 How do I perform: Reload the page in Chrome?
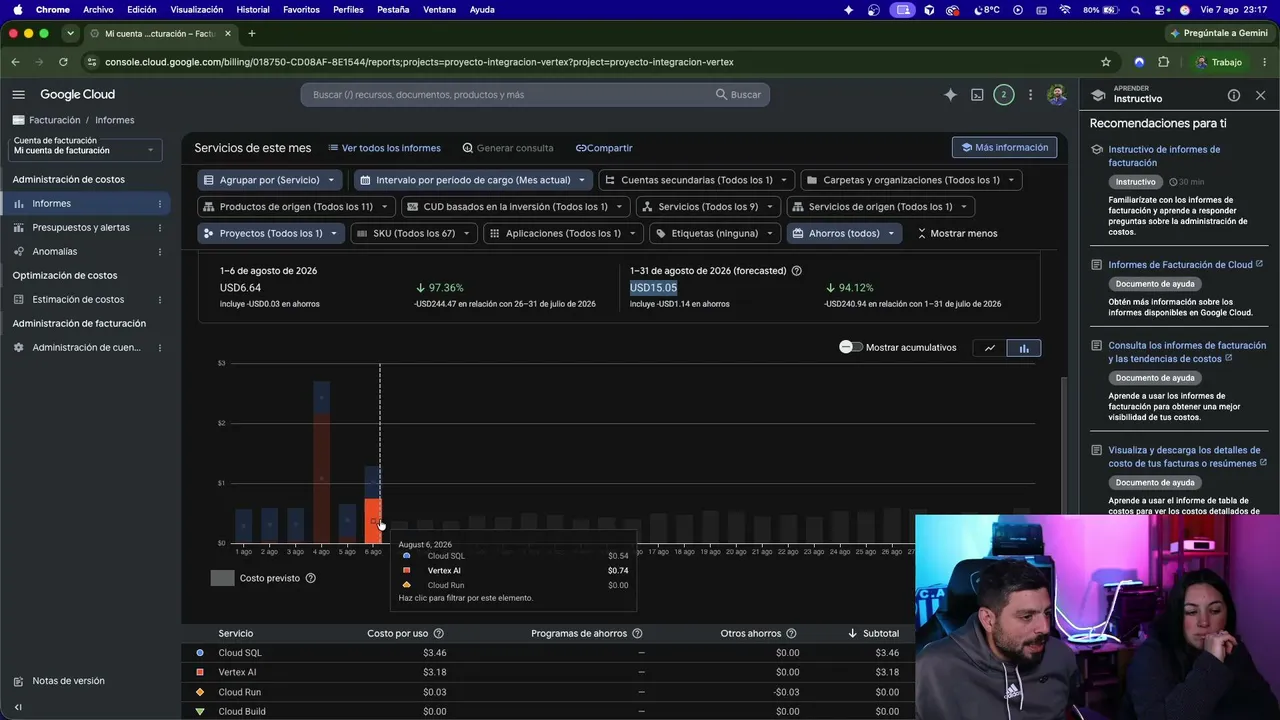[63, 62]
